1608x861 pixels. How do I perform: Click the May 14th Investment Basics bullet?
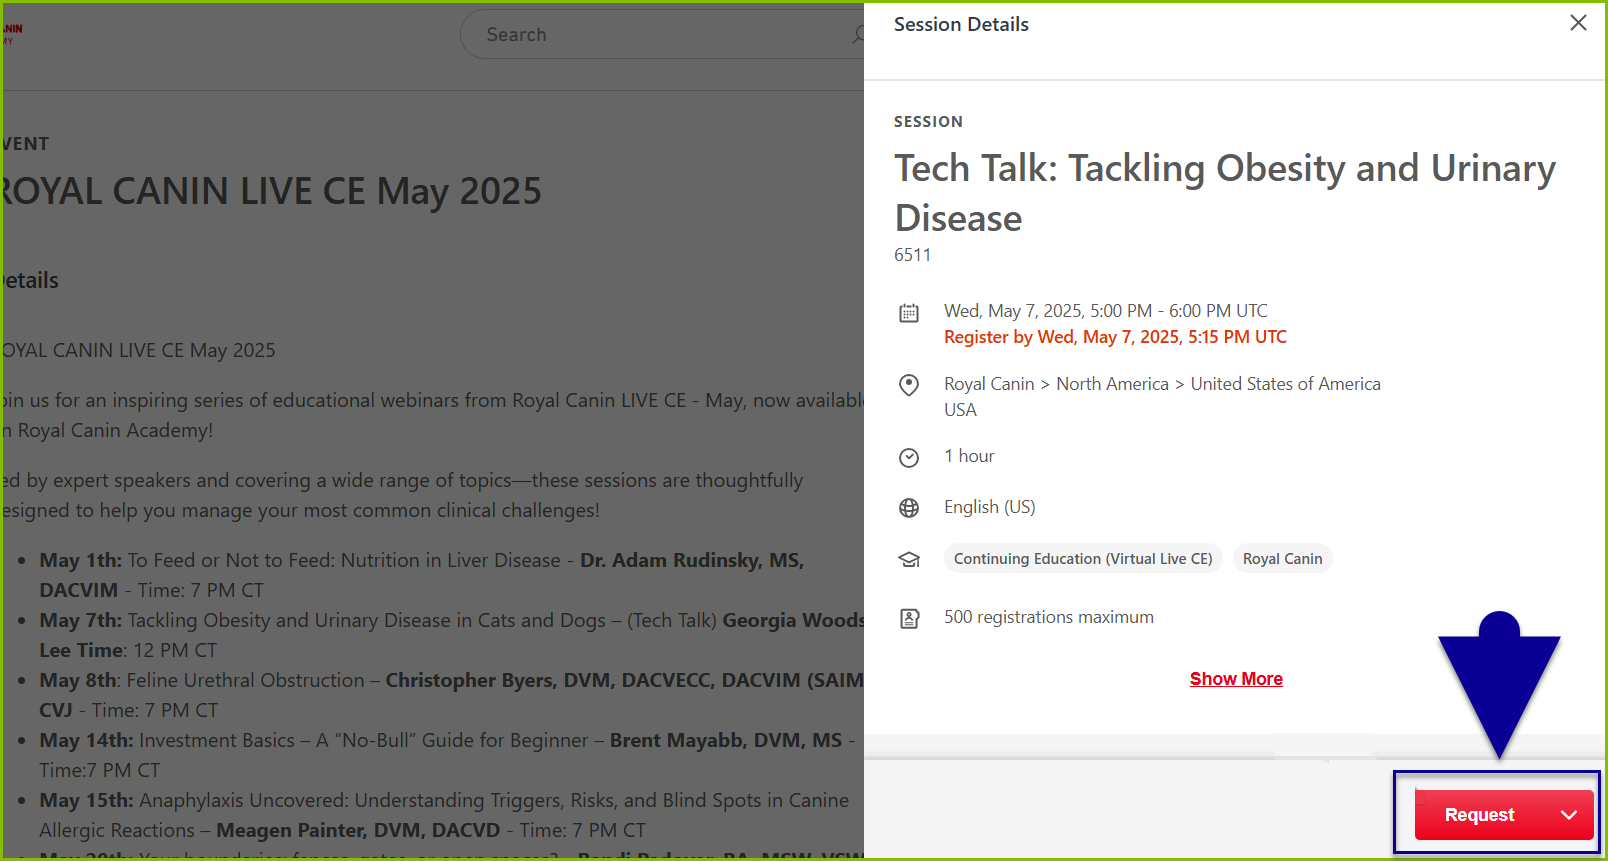point(447,755)
